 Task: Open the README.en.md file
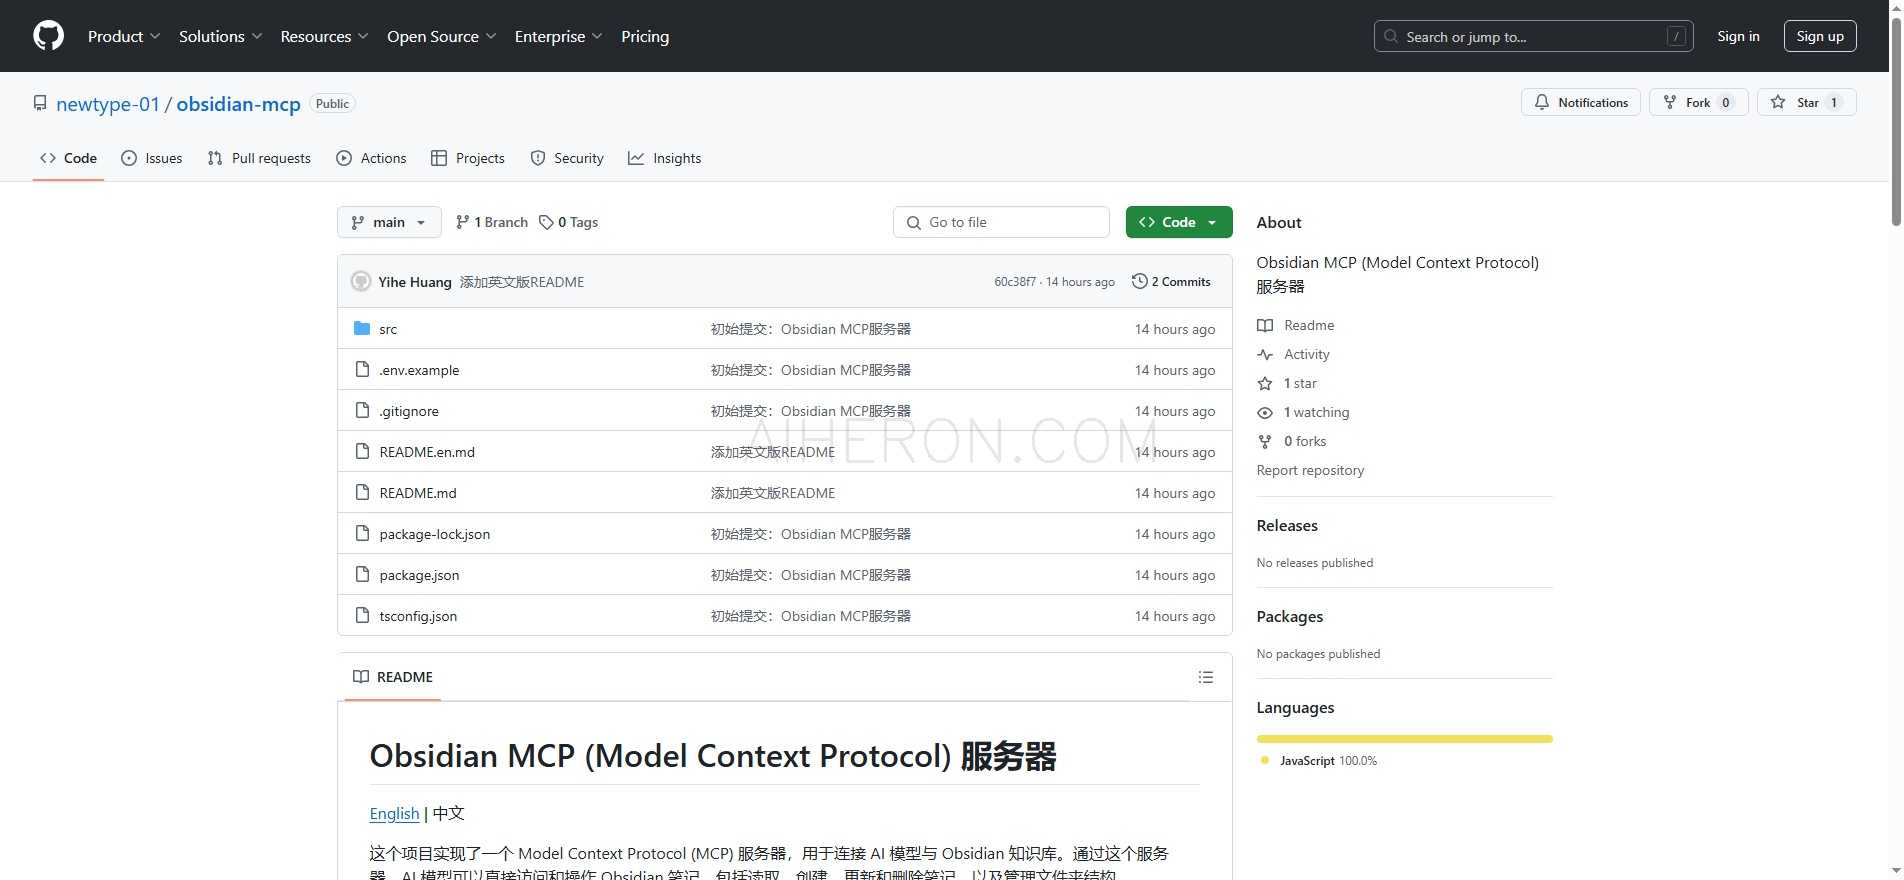pos(427,452)
